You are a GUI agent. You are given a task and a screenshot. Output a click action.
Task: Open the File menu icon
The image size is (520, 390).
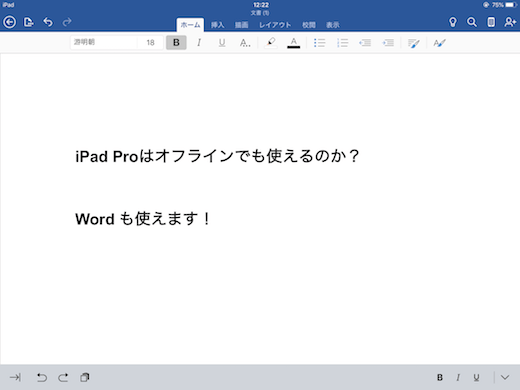[29, 22]
